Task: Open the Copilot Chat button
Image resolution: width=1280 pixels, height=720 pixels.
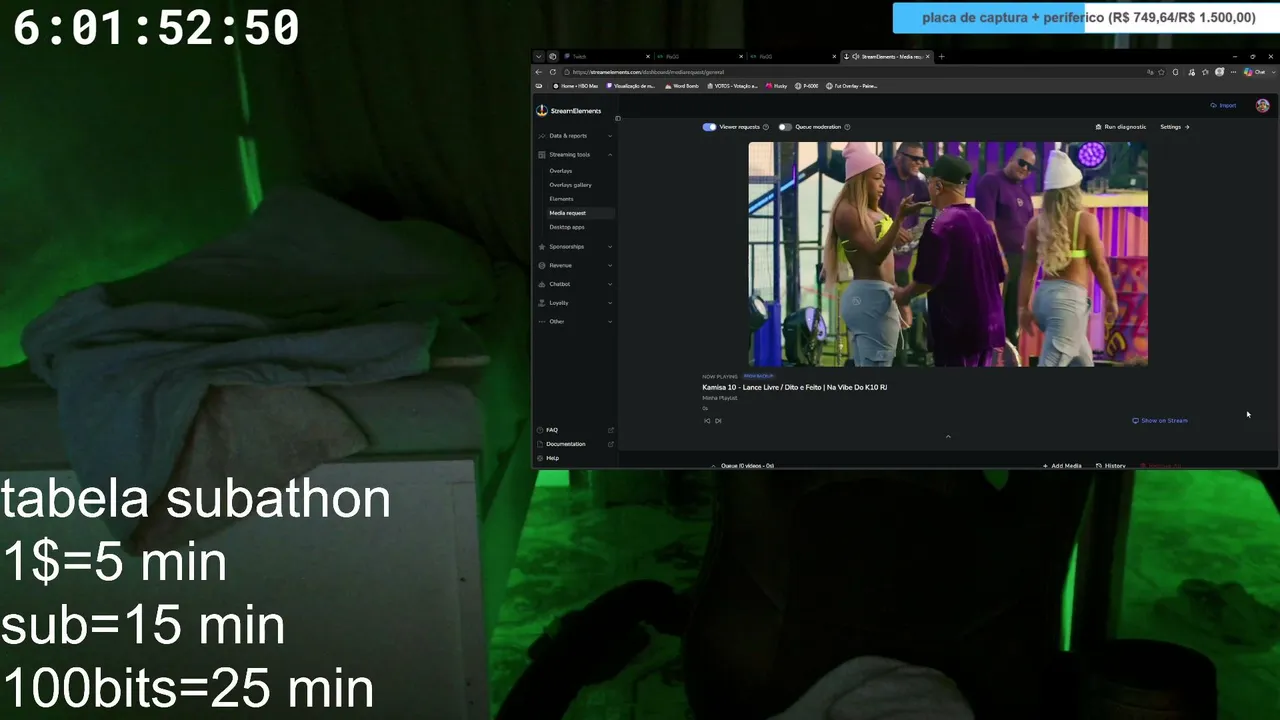Action: tap(1255, 72)
